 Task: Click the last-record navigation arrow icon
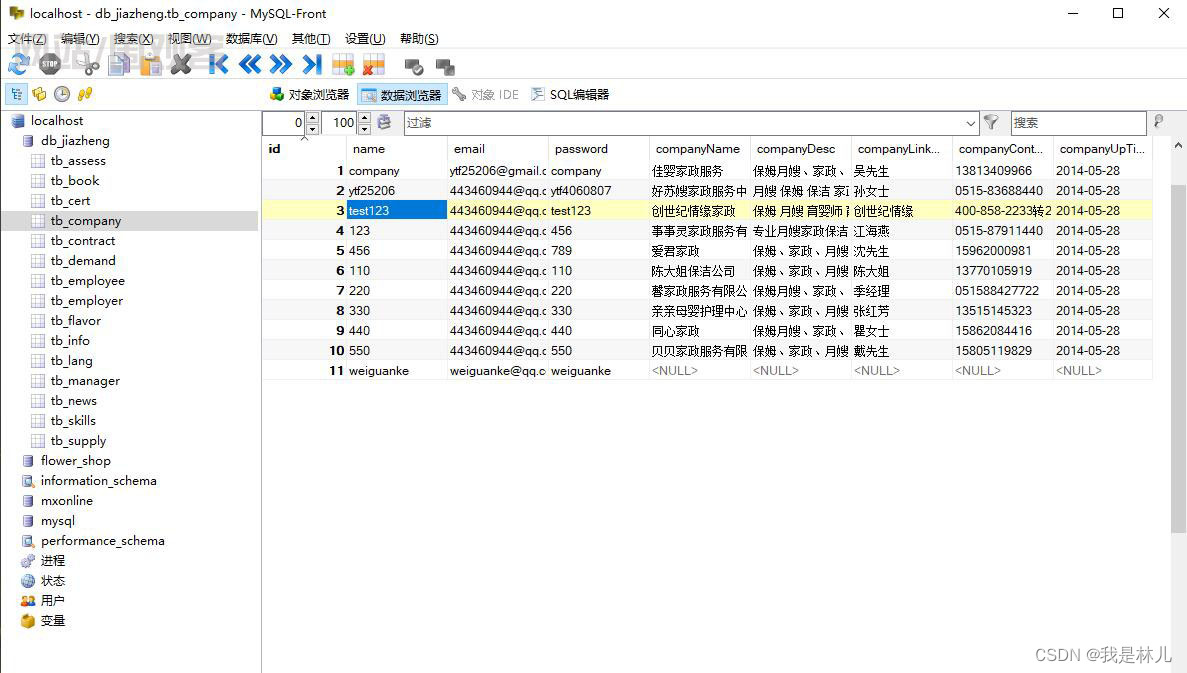(x=310, y=63)
